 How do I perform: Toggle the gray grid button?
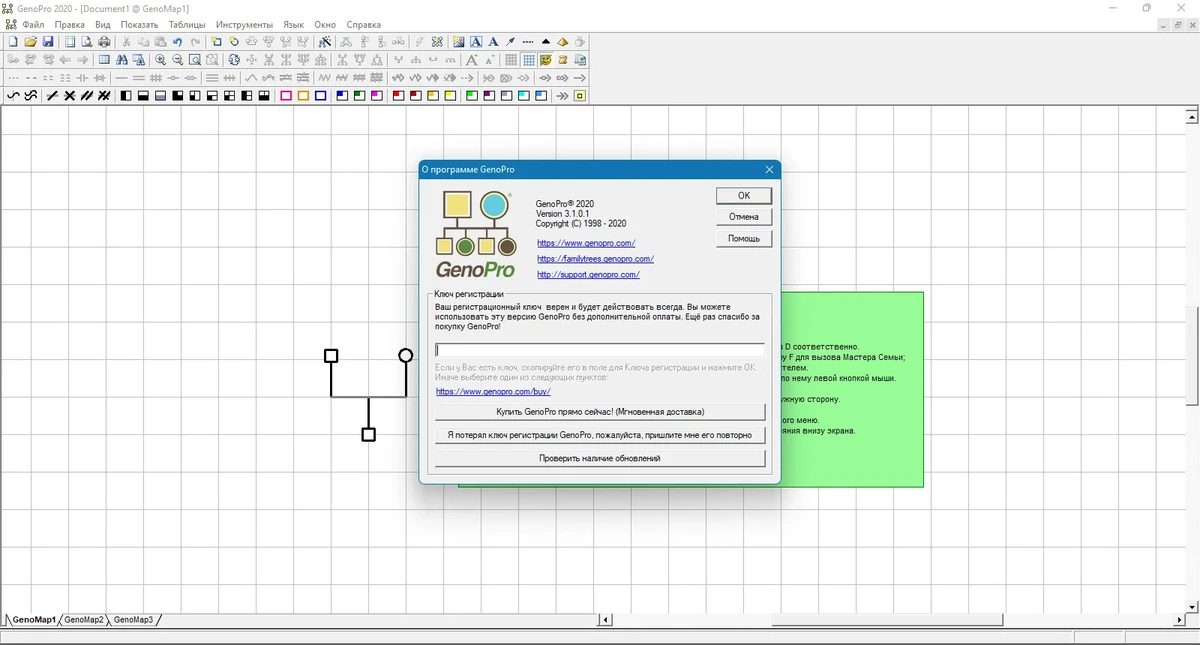click(x=511, y=60)
